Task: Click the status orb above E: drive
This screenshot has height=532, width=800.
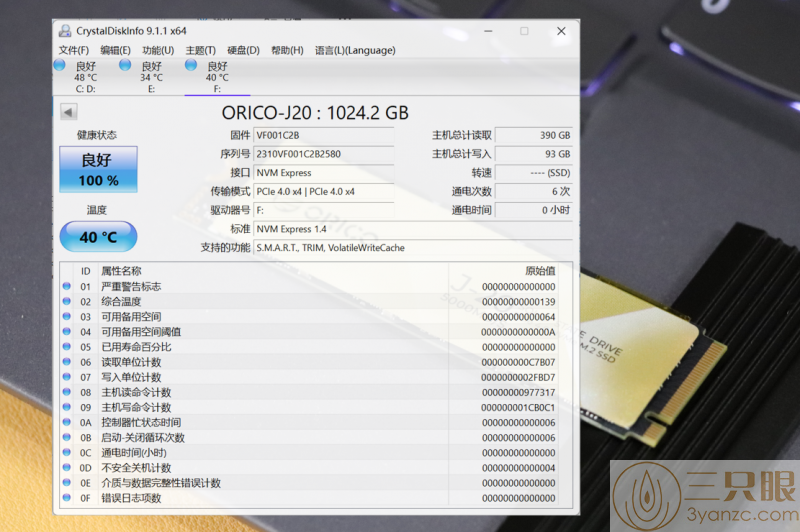Action: click(125, 65)
